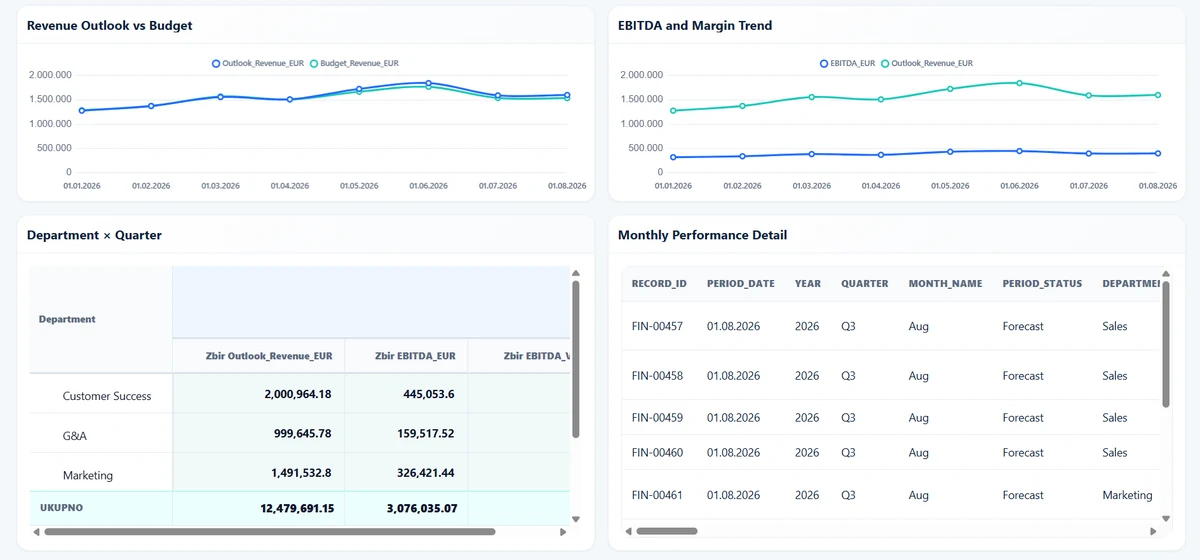
Task: Click the pivot table scroll-right arrow
Action: click(563, 532)
